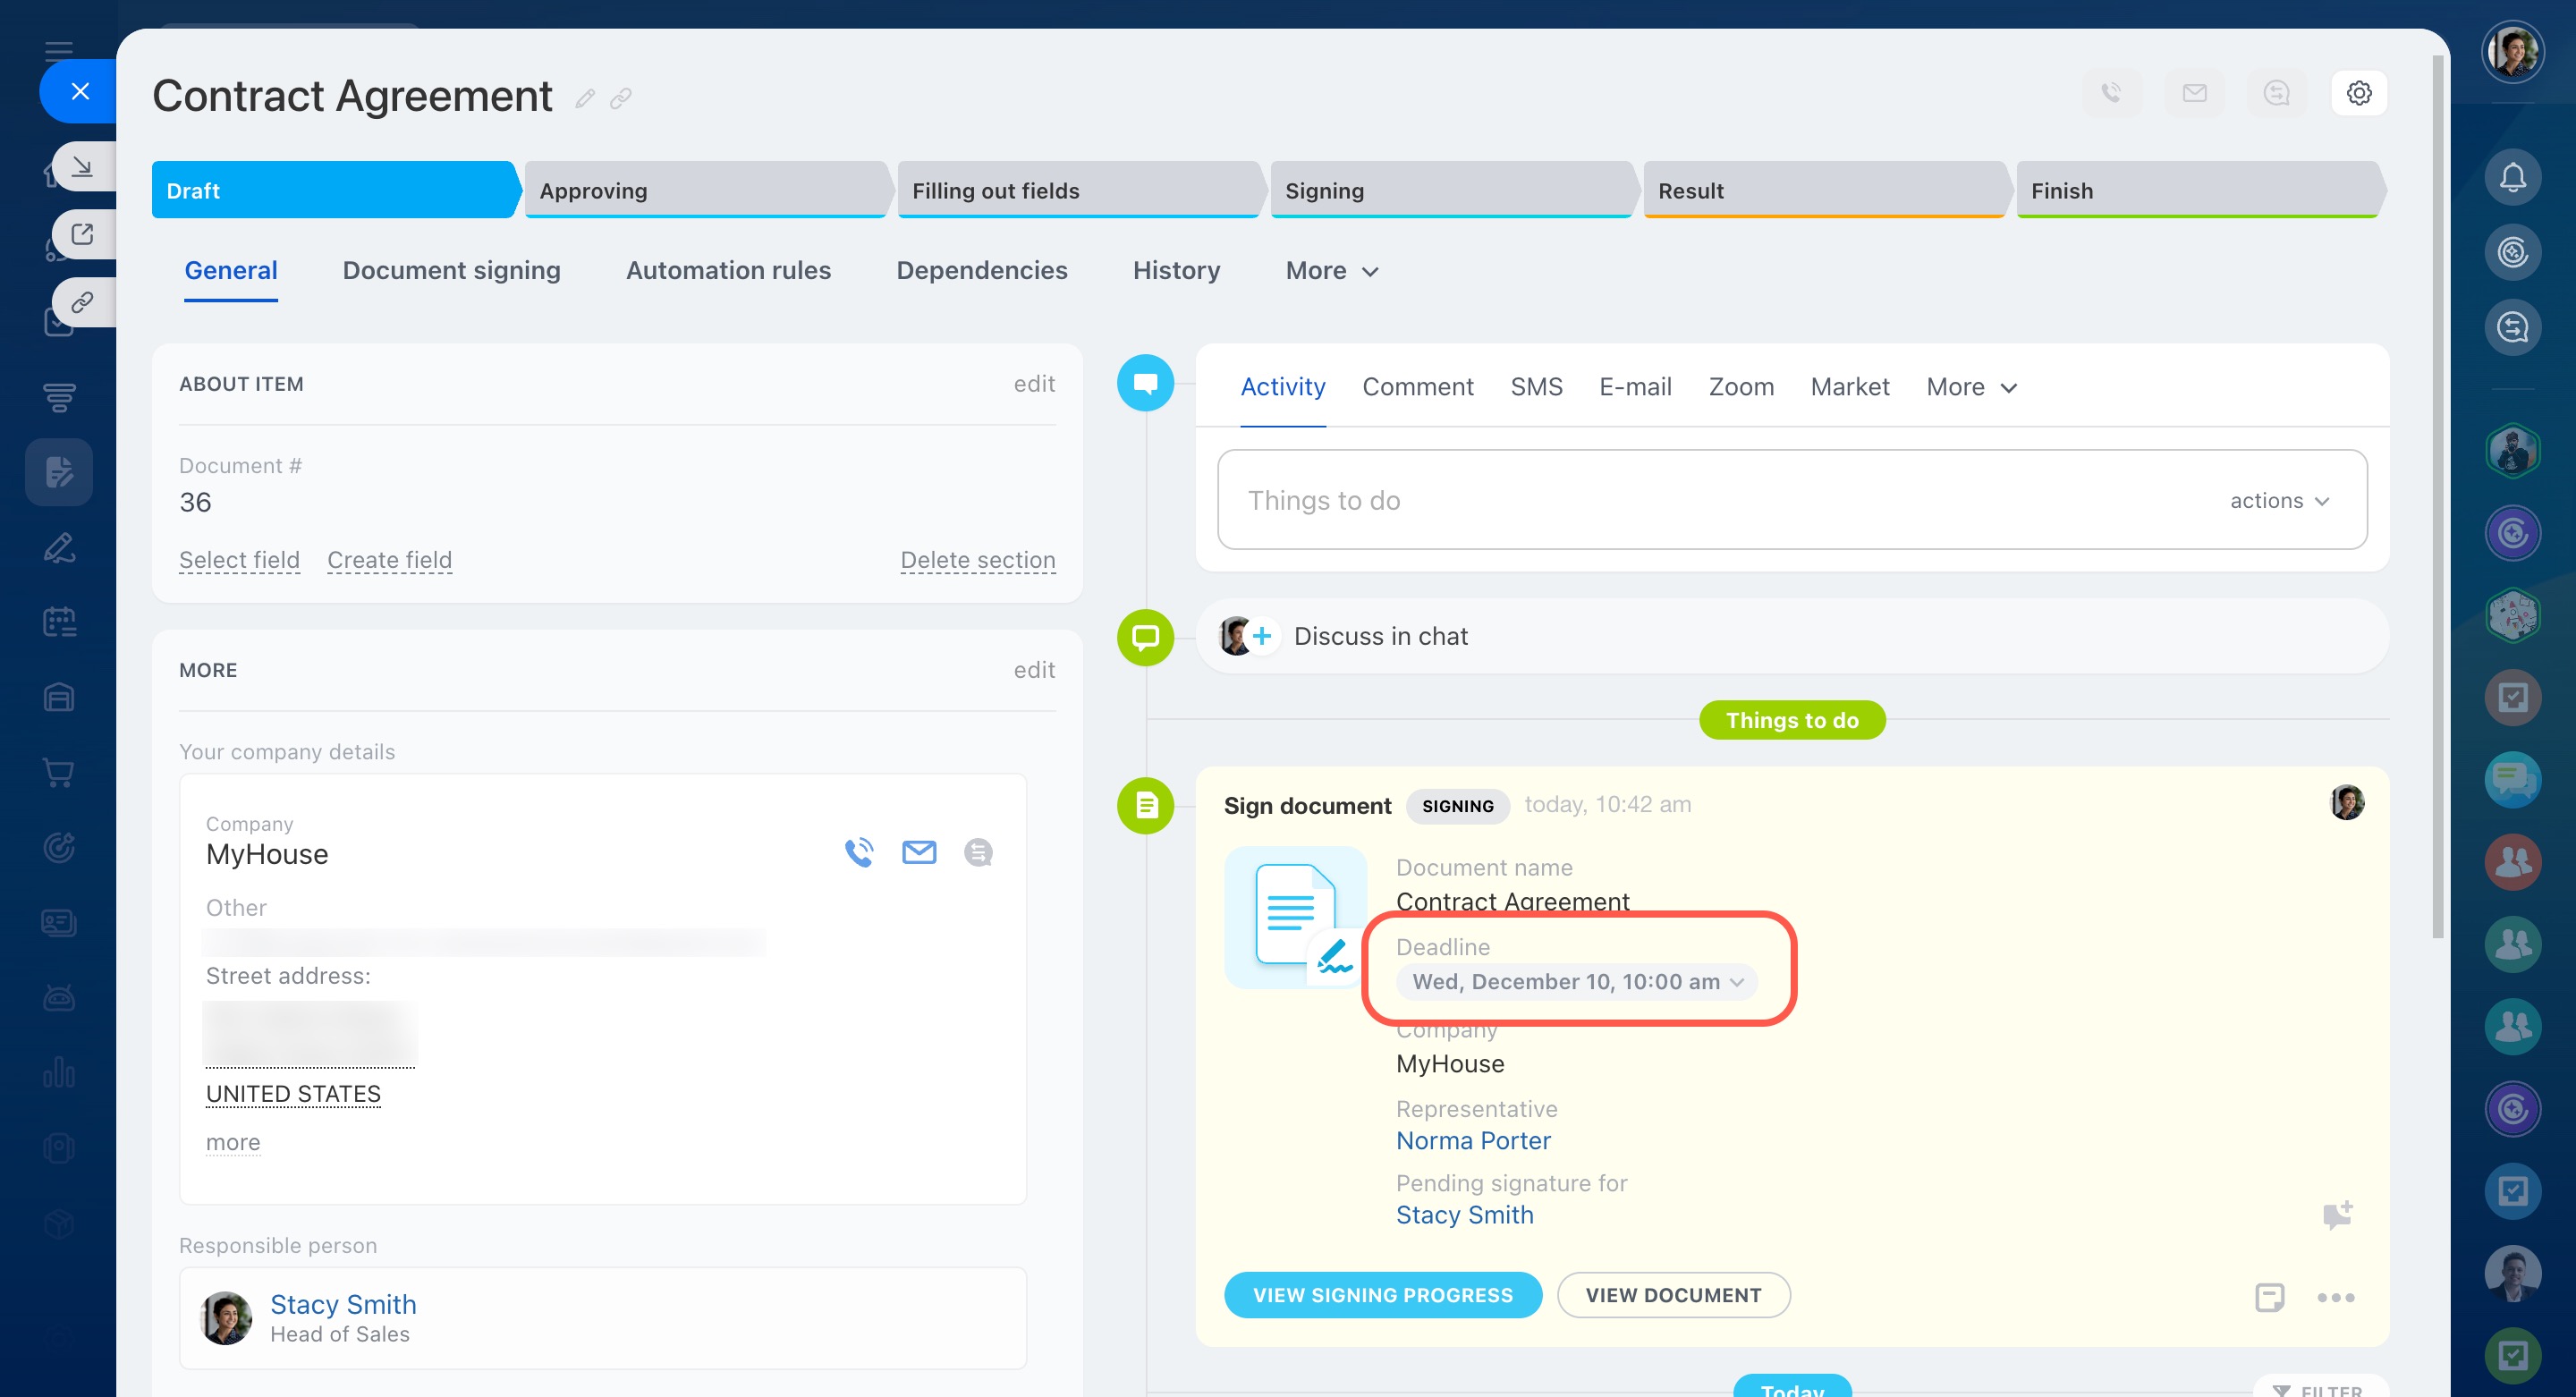Screen dimensions: 2576x1397
Task: Click Select field link
Action: [239, 560]
